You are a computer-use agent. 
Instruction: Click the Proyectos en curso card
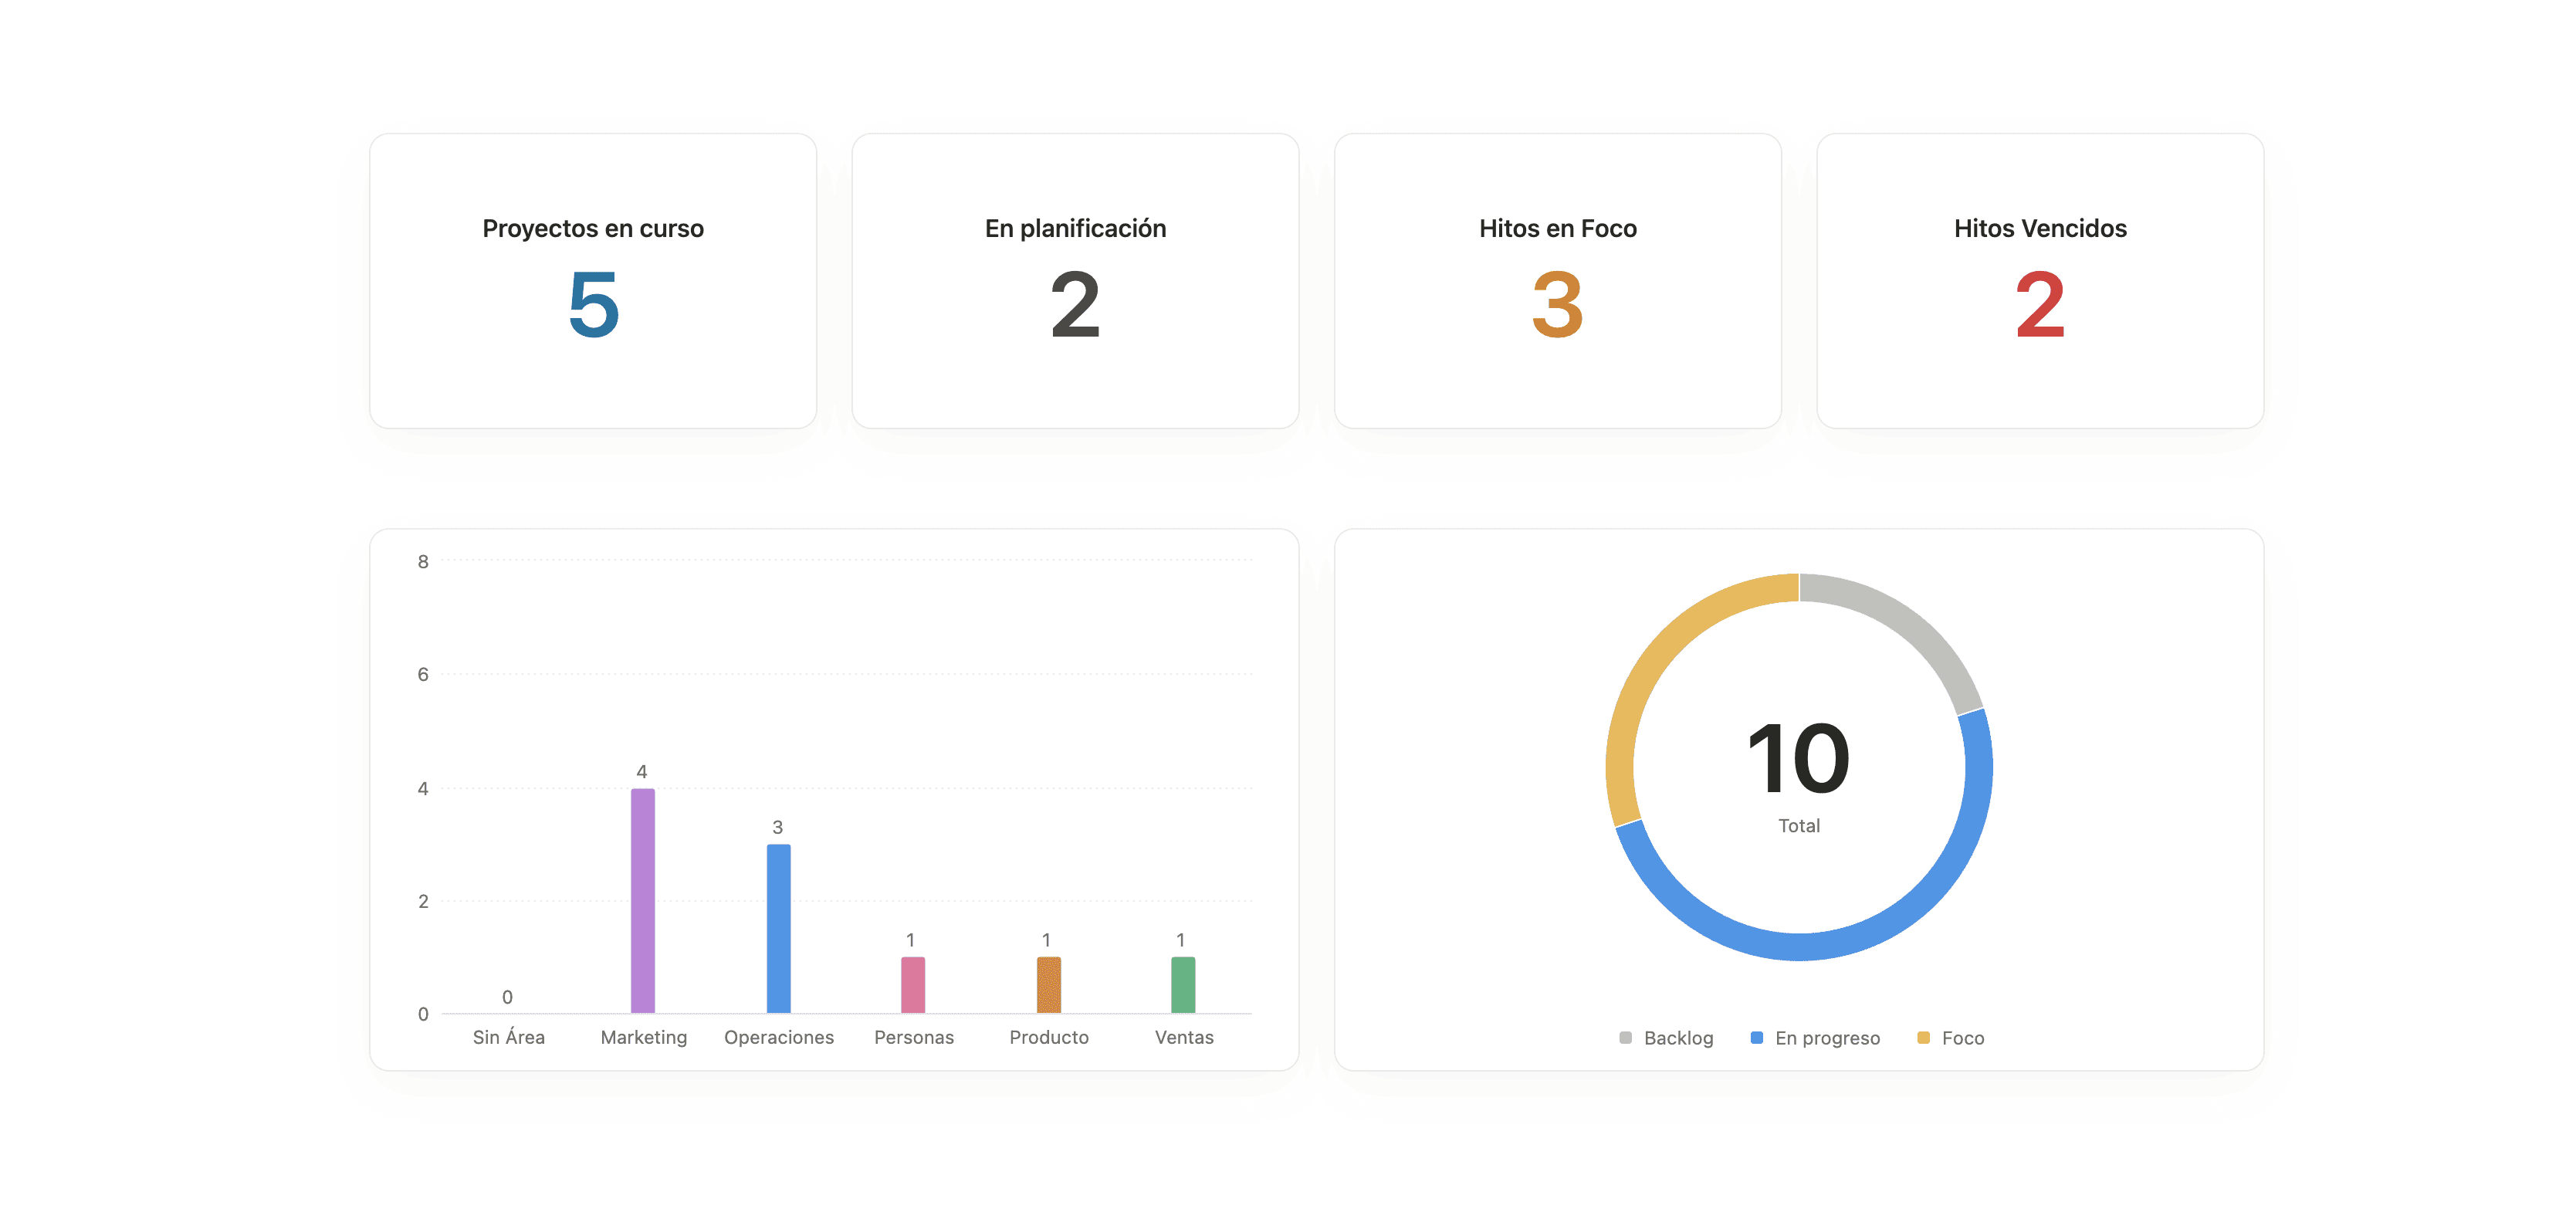(x=593, y=281)
